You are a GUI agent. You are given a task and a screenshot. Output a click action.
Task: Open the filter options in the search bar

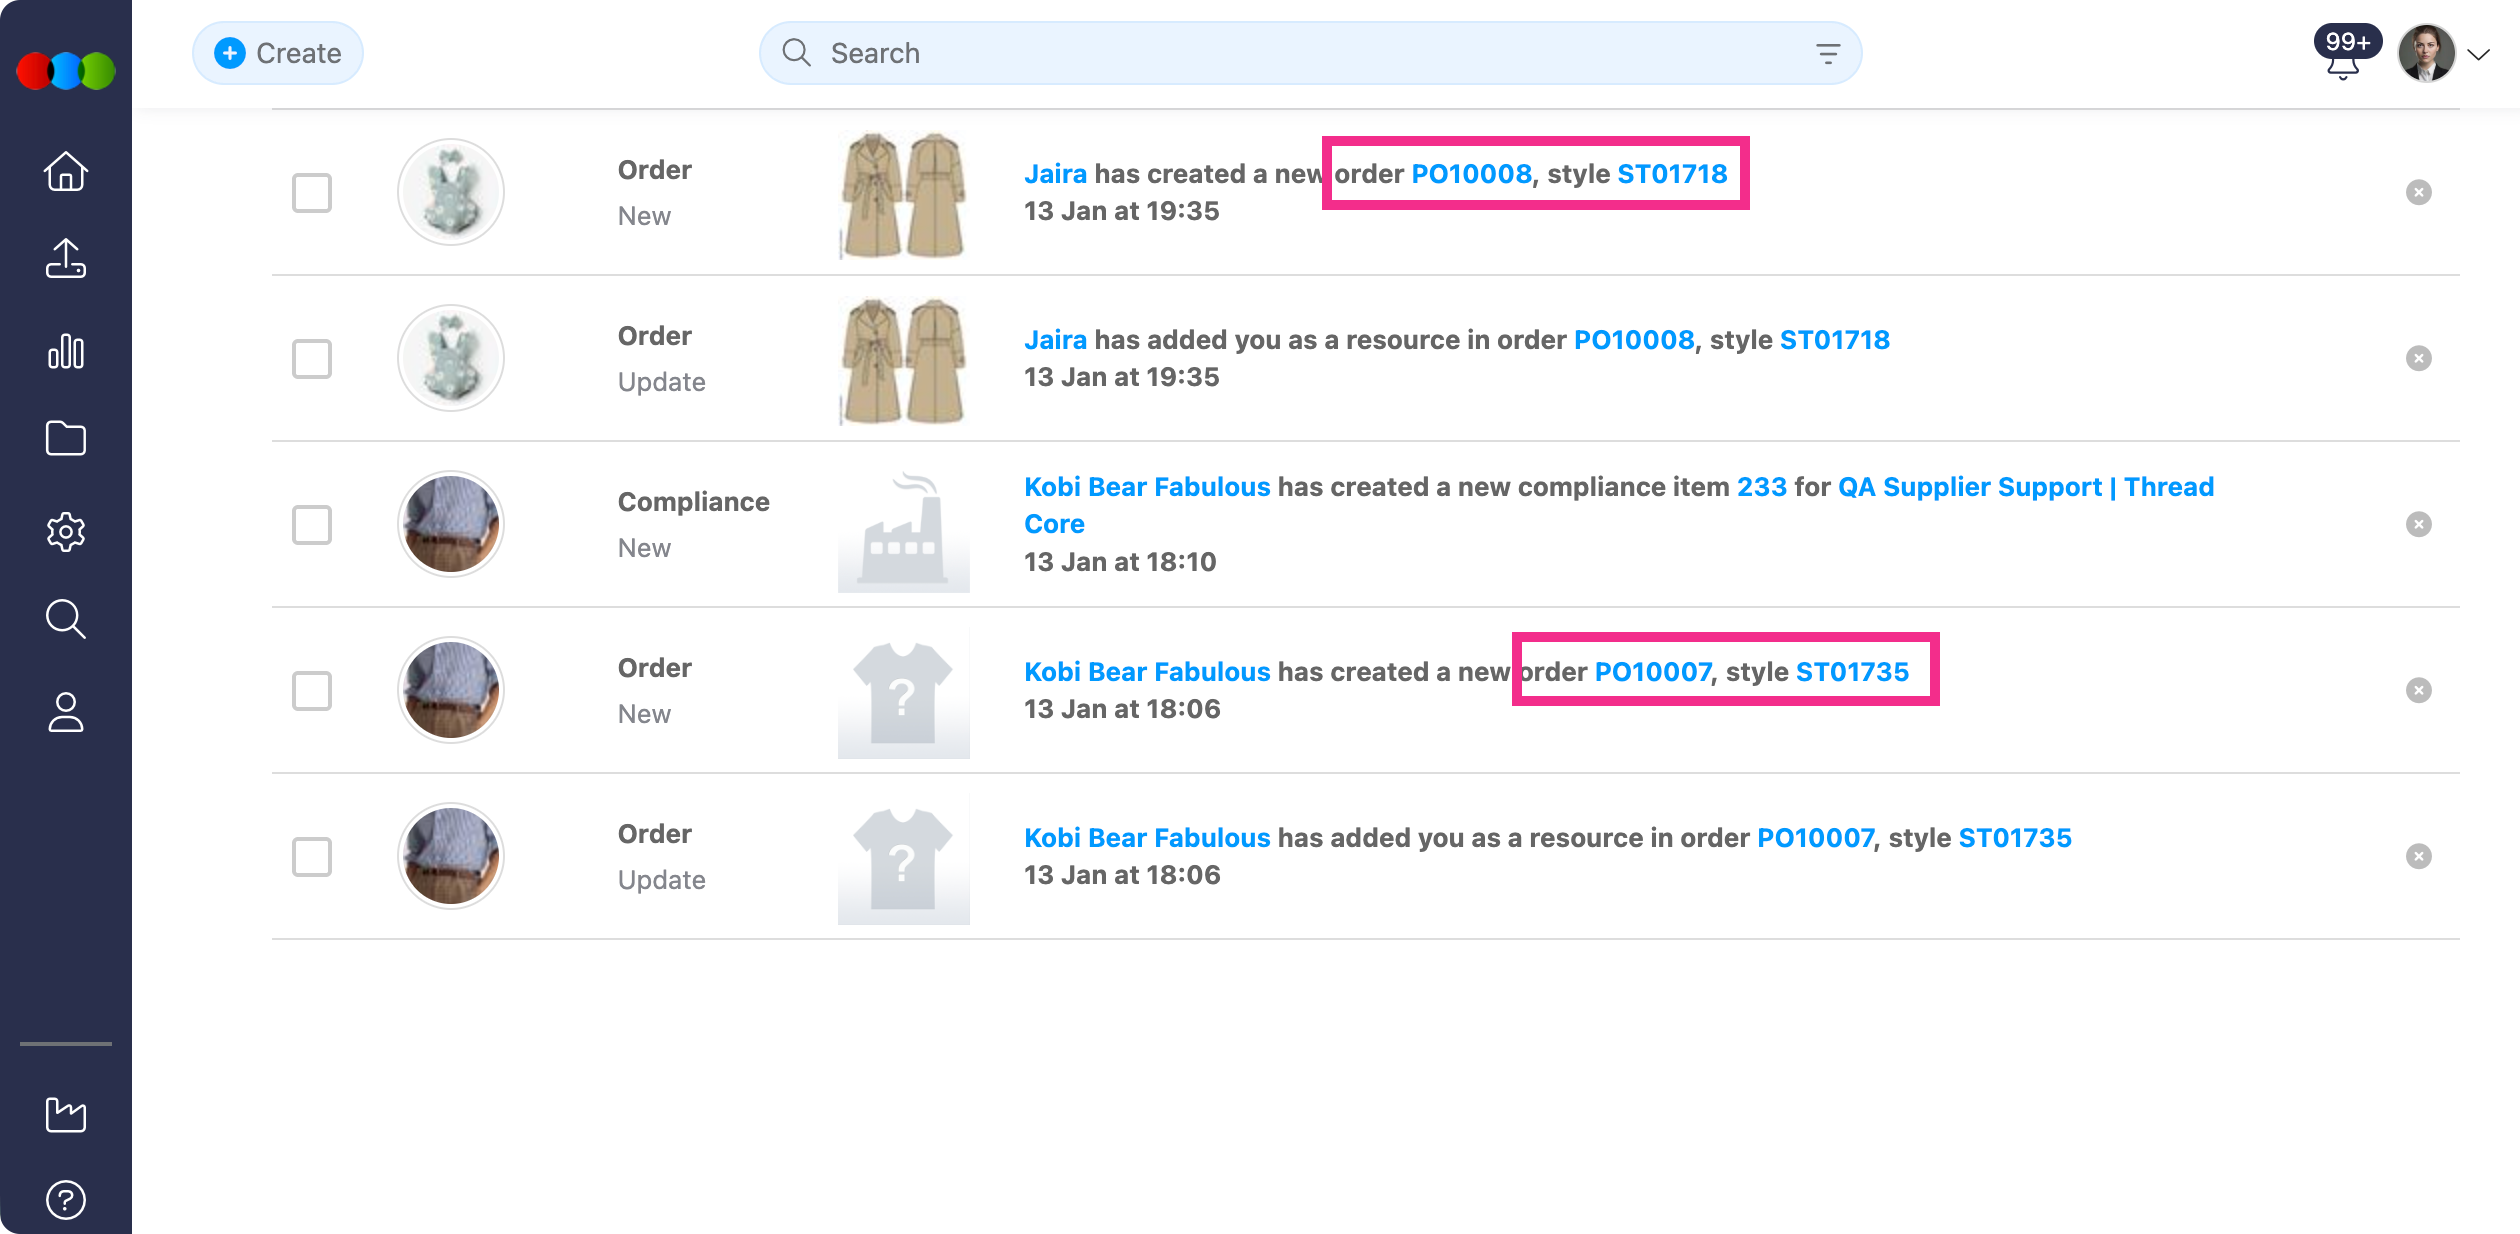[x=1827, y=54]
